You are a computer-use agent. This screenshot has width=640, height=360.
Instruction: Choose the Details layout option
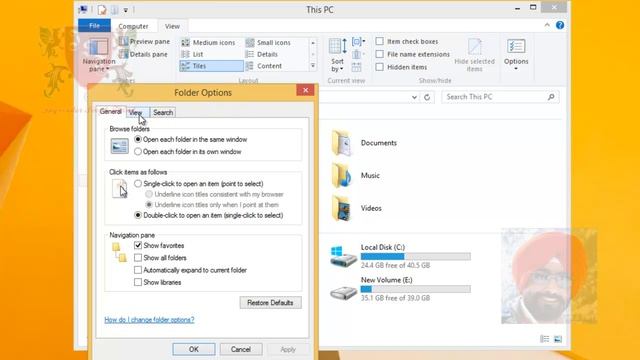pyautogui.click(x=262, y=54)
